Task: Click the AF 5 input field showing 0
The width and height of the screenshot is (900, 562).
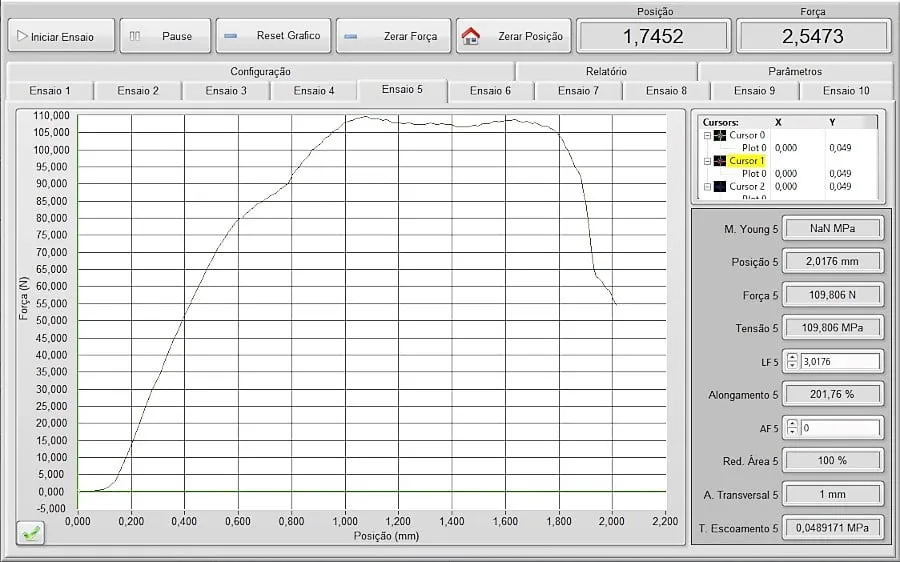Action: coord(840,428)
